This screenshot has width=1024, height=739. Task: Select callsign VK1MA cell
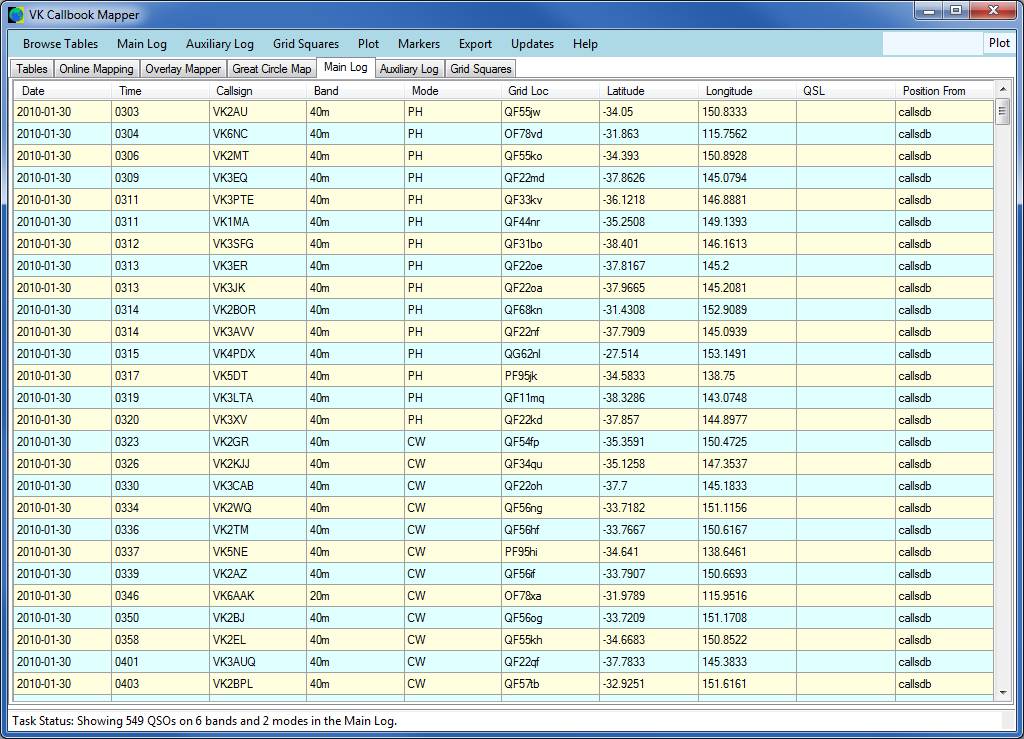[x=258, y=222]
